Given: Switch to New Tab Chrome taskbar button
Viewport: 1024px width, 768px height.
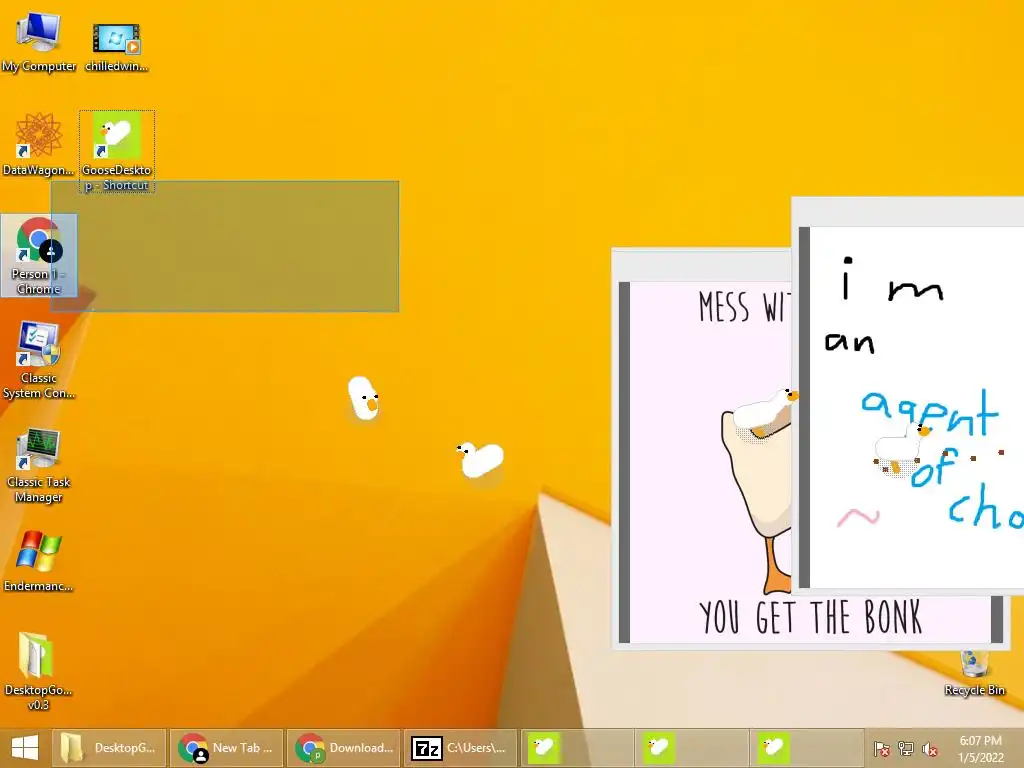Looking at the screenshot, I should (226, 748).
